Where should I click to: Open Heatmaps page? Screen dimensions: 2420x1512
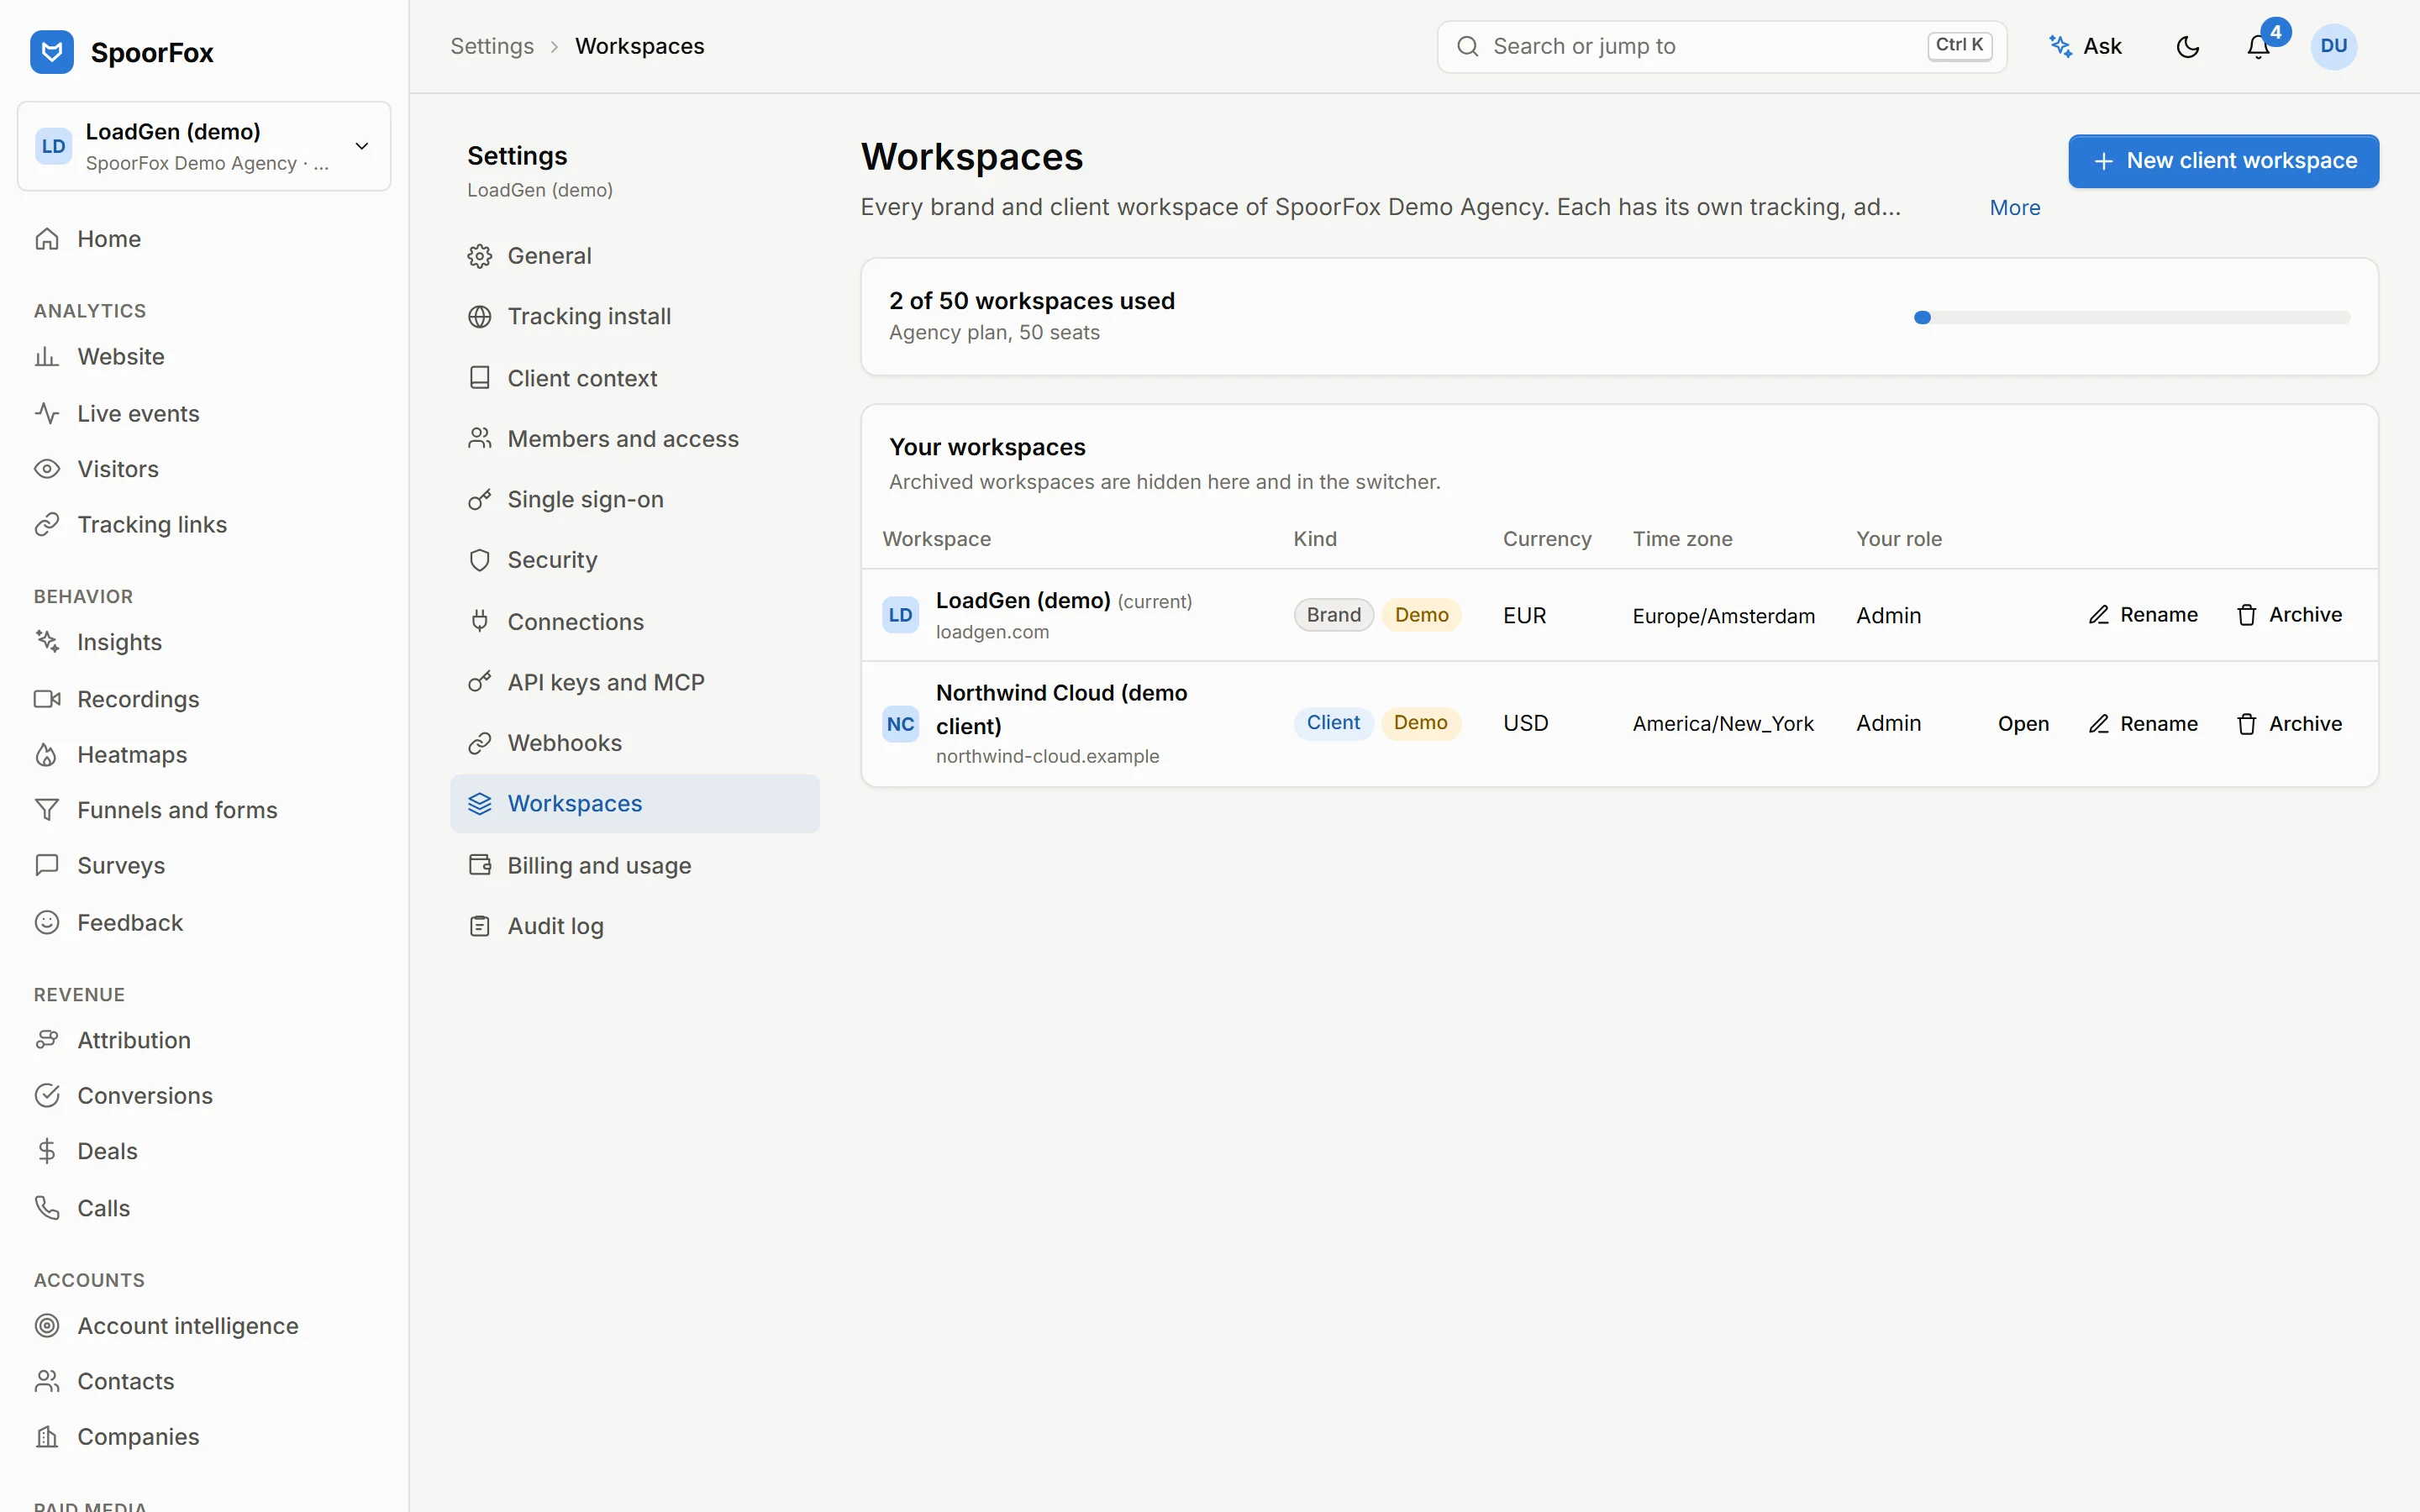click(x=204, y=755)
